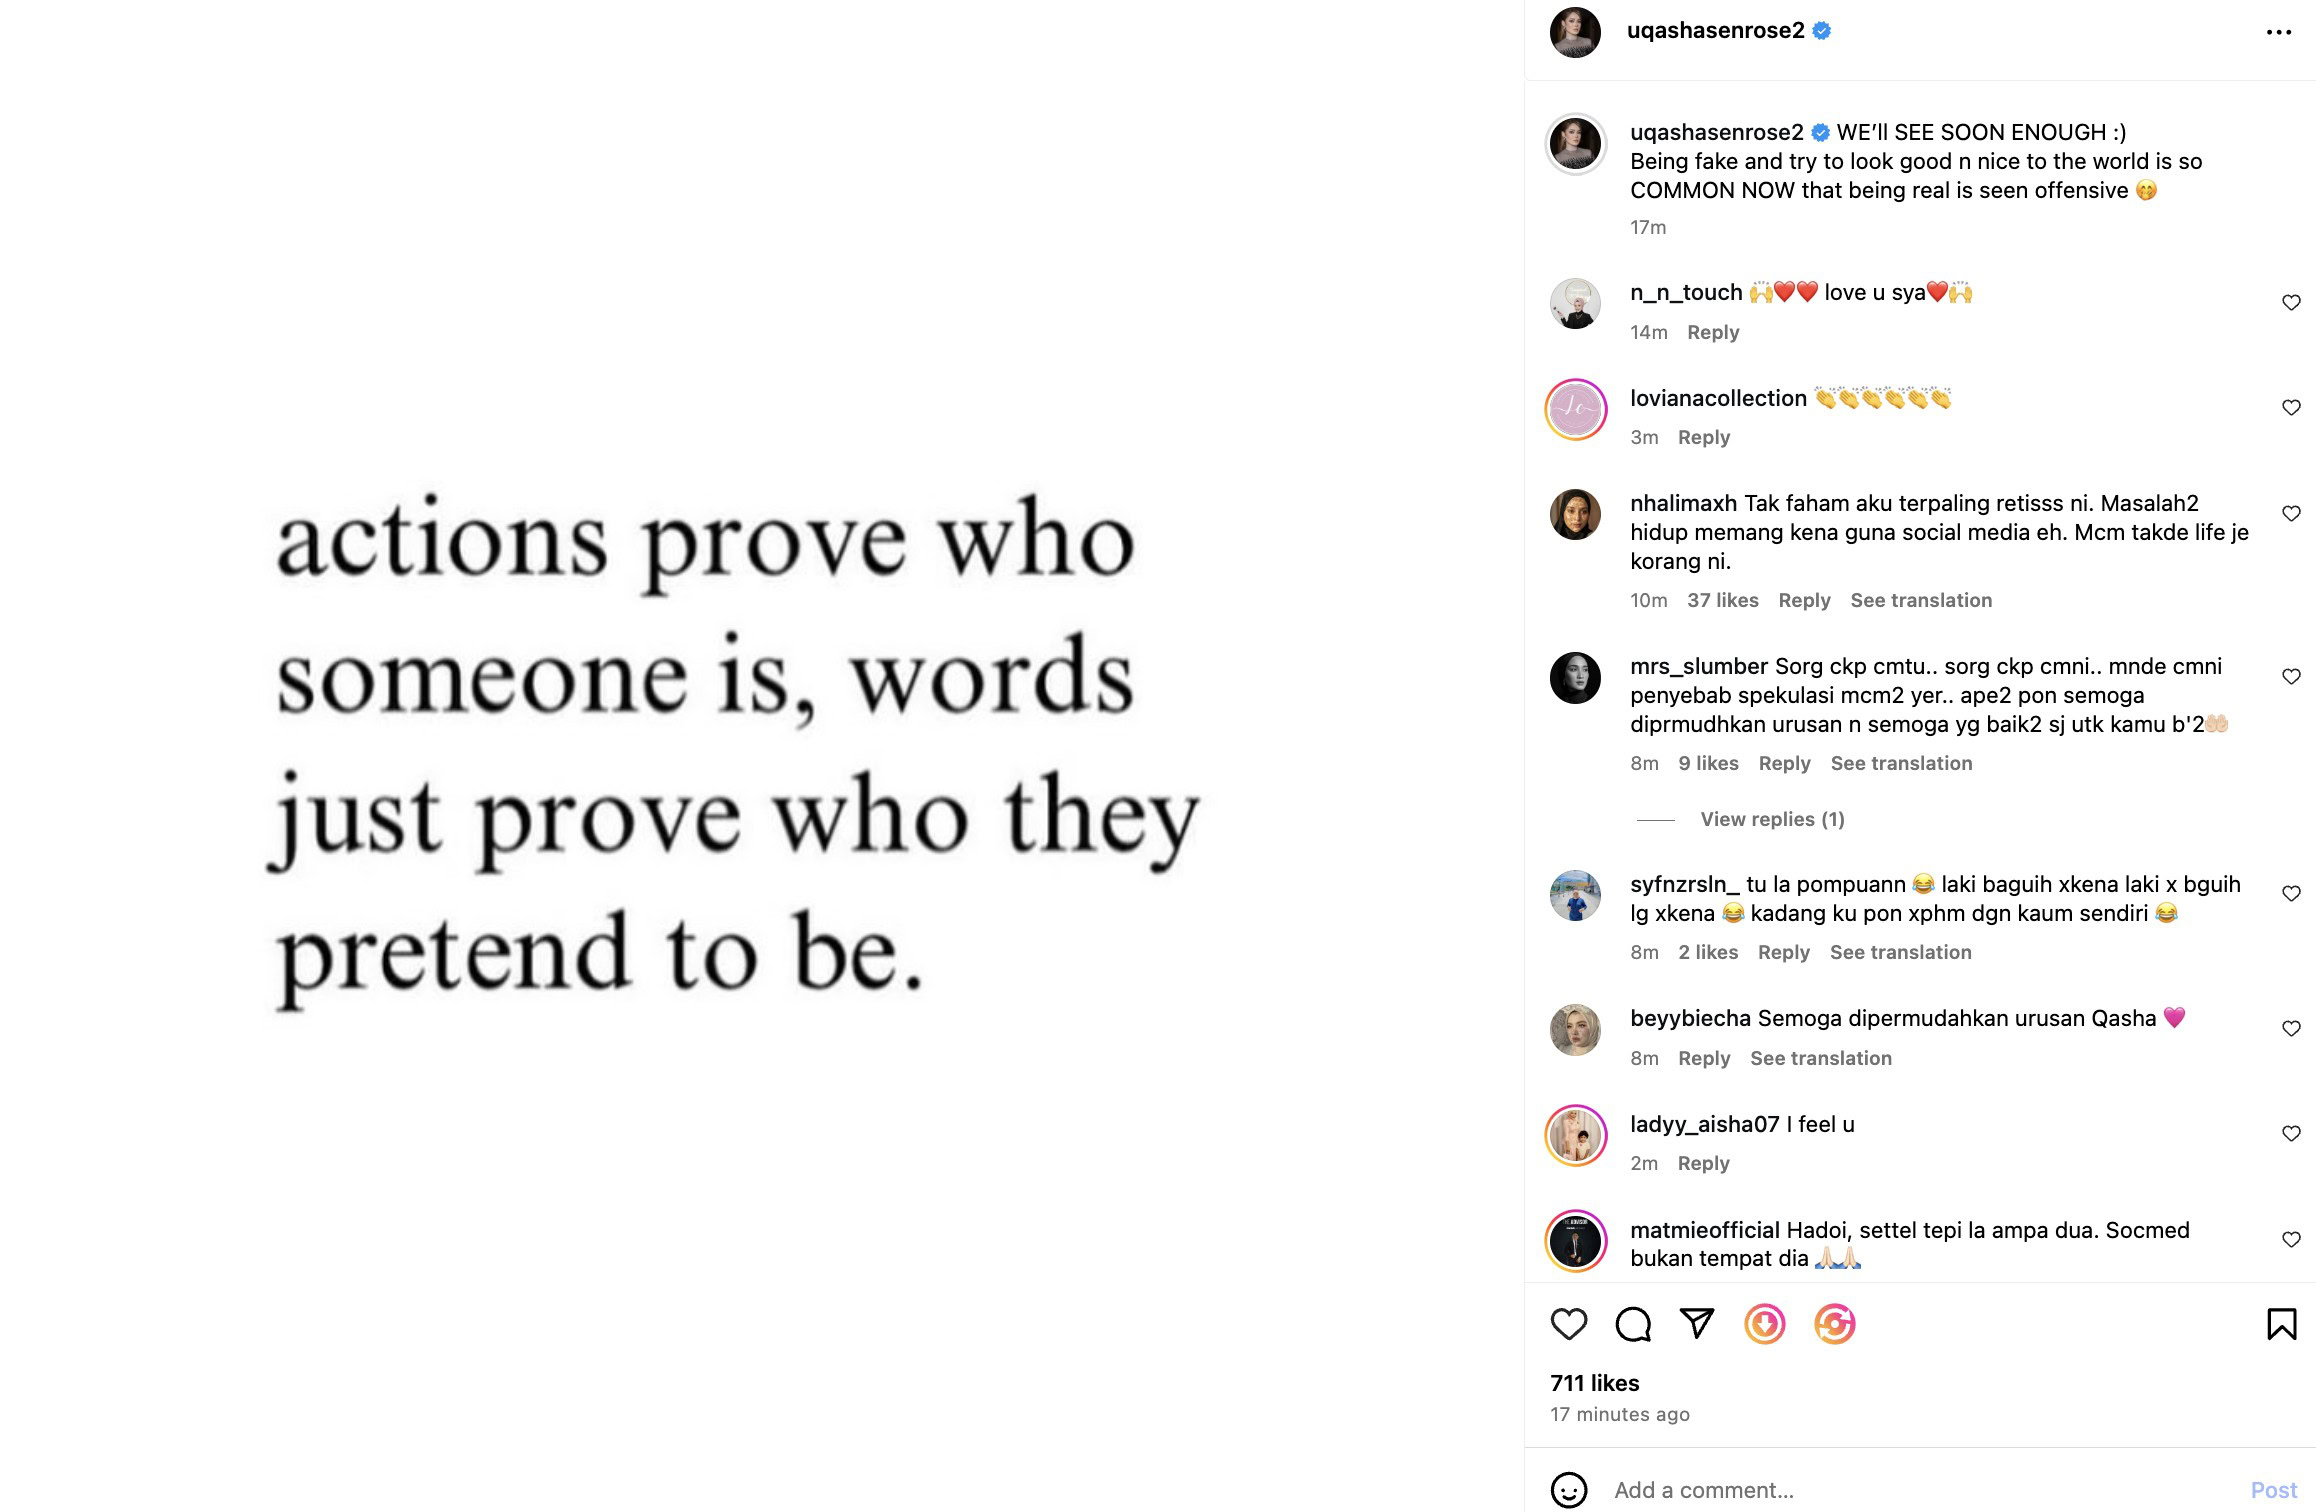This screenshot has height=1512, width=2316.
Task: Open the 711 likes list
Action: tap(1594, 1383)
